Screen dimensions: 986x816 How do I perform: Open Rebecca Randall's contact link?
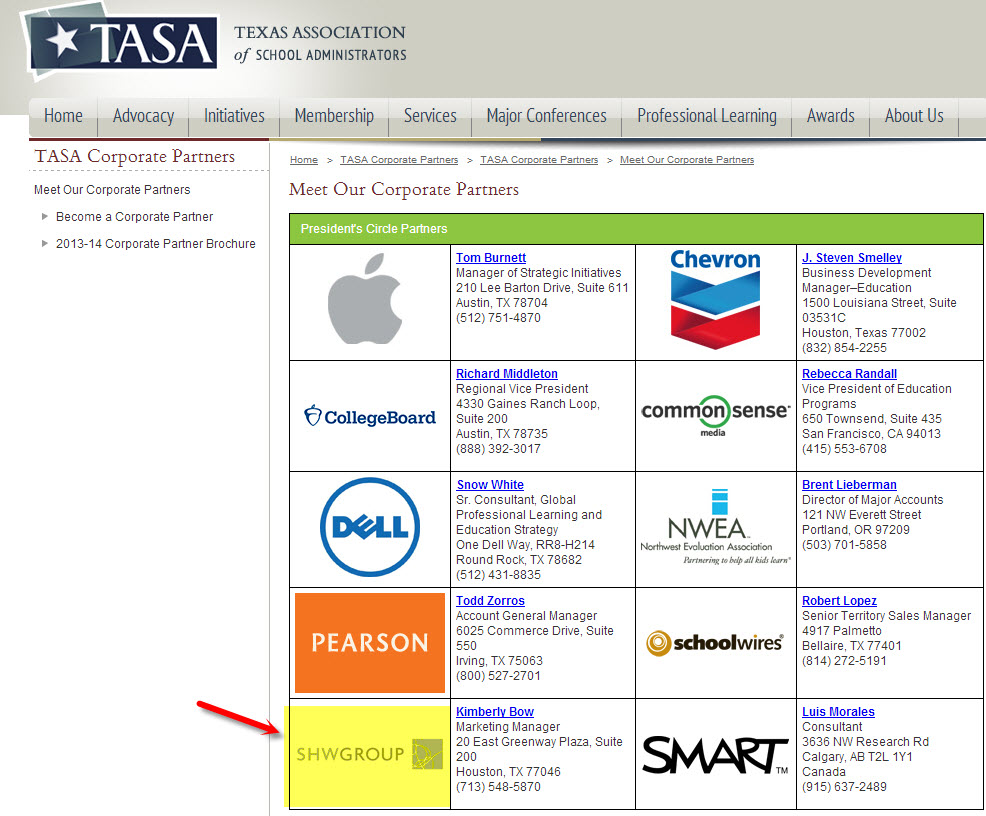point(850,374)
